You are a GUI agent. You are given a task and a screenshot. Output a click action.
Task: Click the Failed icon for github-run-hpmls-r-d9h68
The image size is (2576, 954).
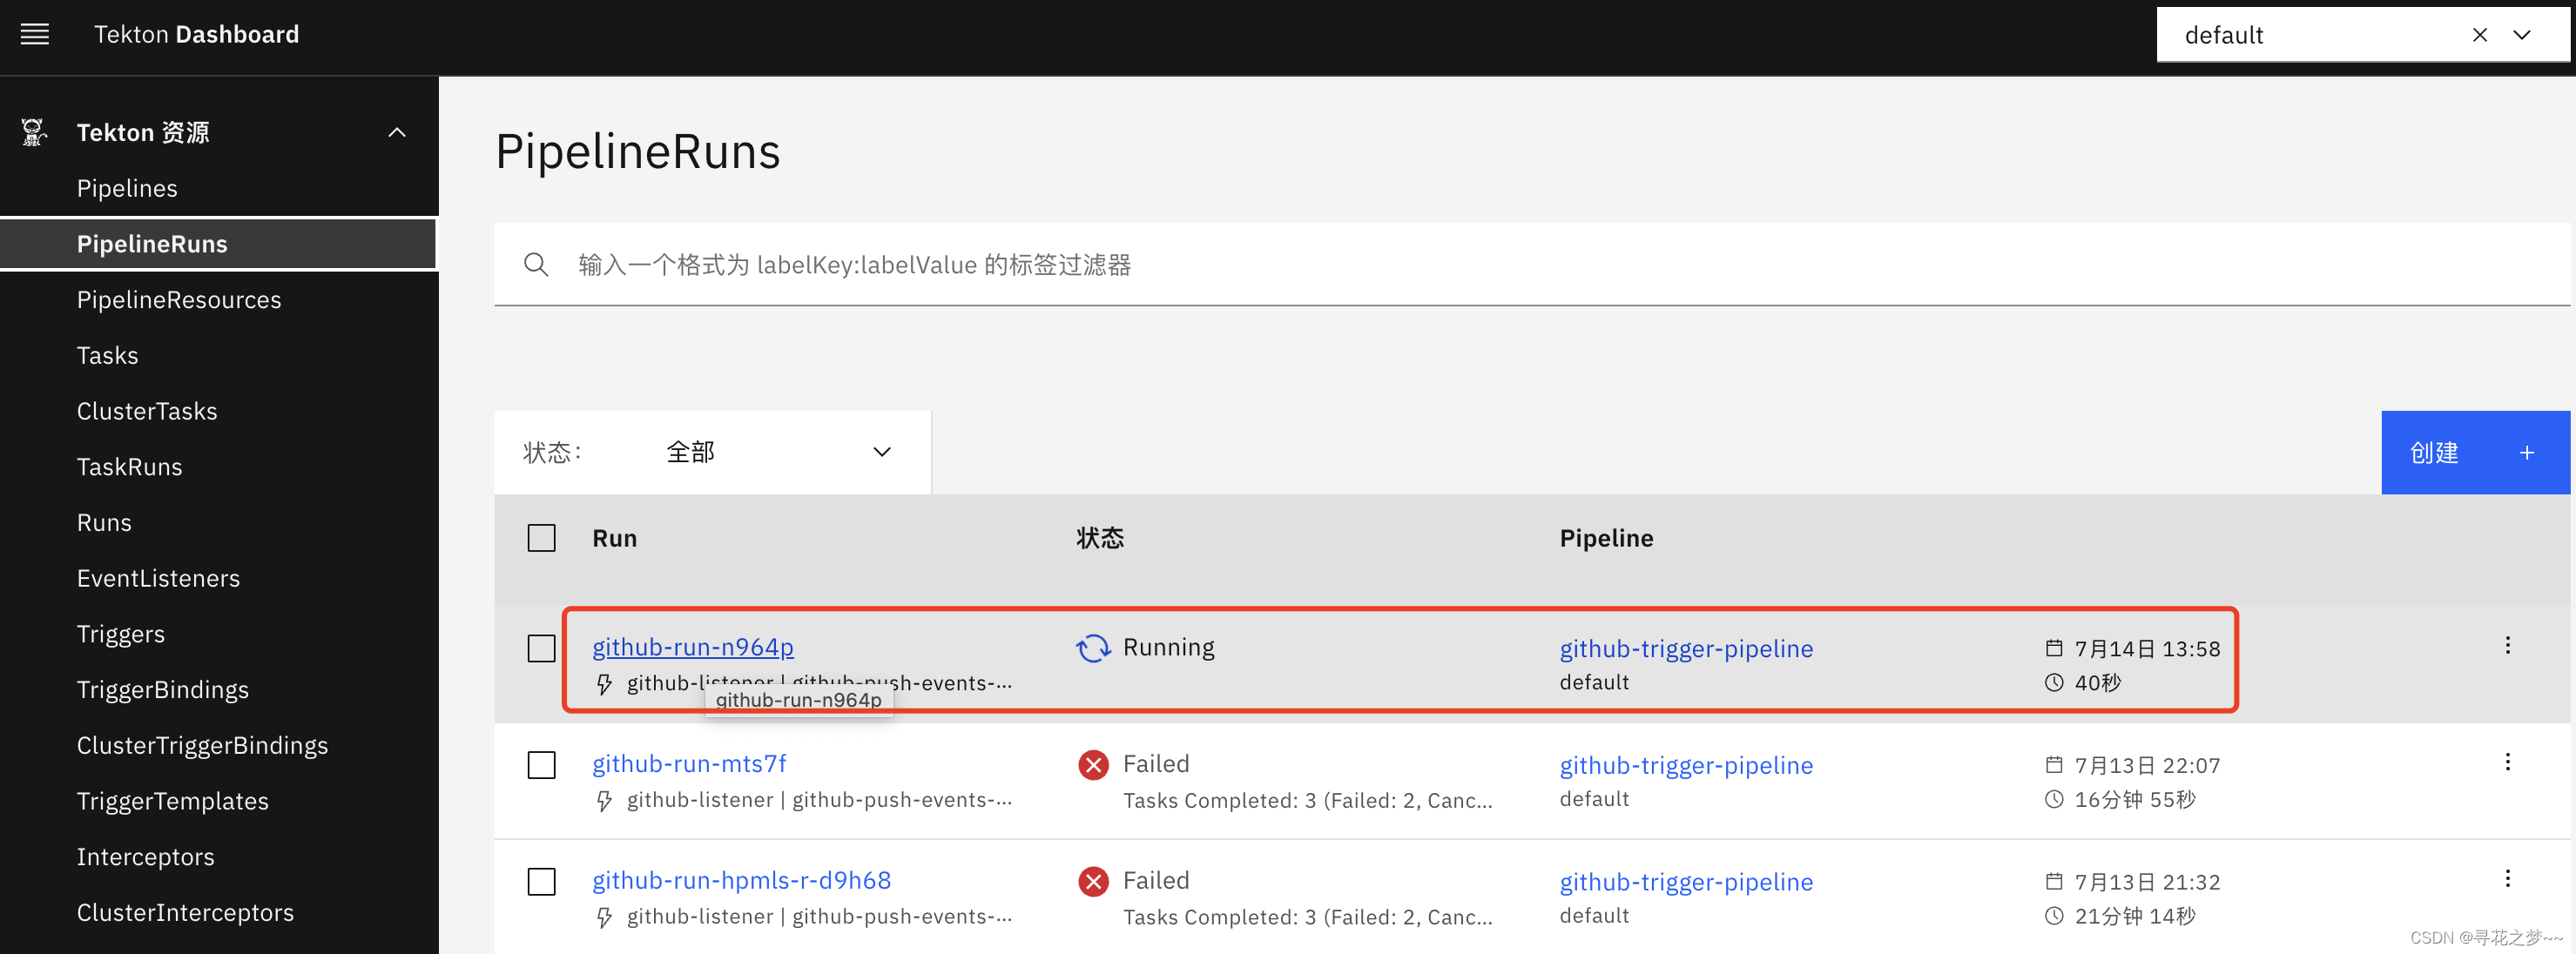coord(1093,882)
